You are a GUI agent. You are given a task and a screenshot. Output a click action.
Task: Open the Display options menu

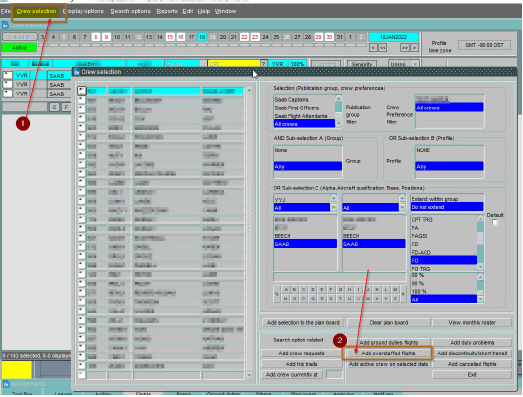tap(83, 11)
